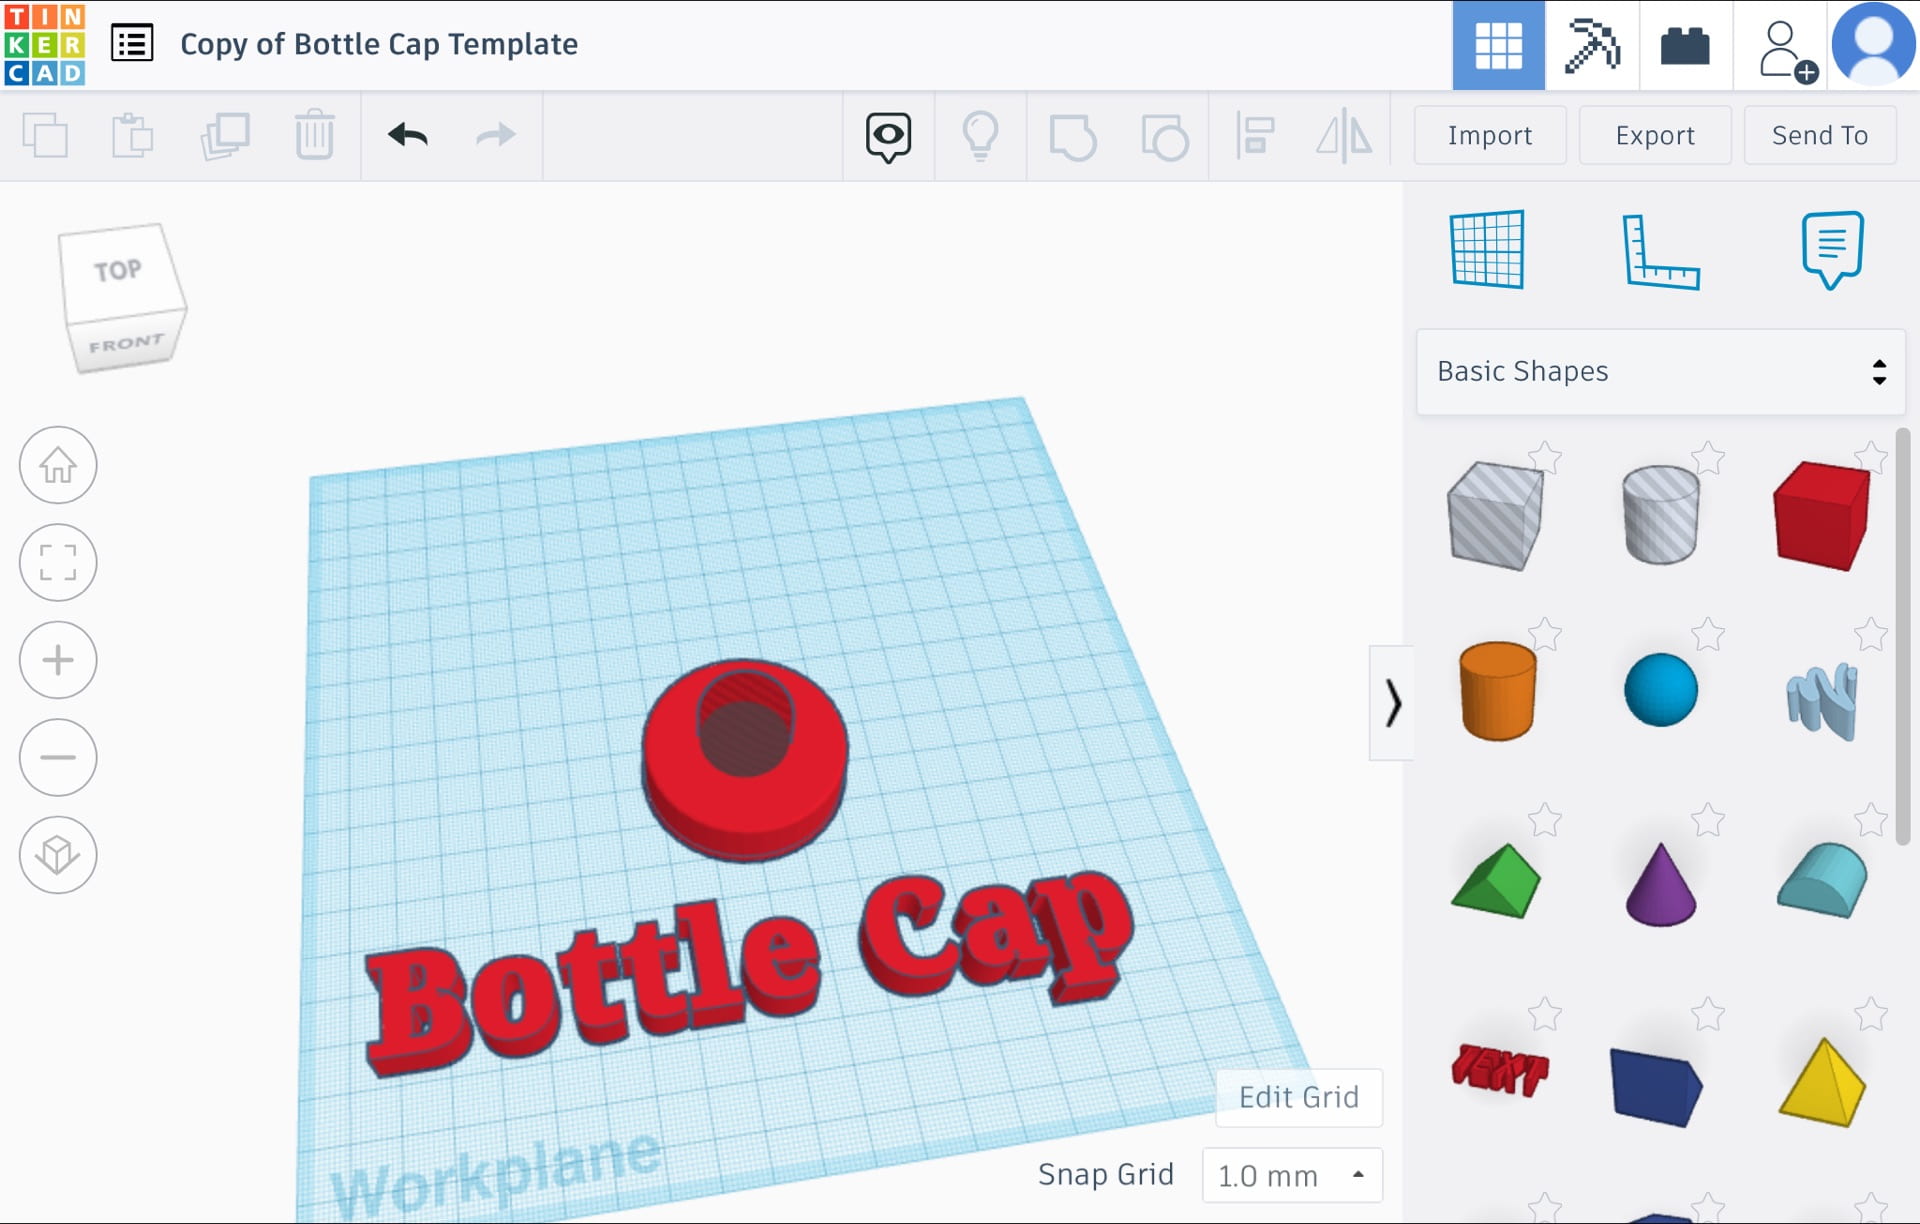Select the Scribble shape
This screenshot has height=1224, width=1920.
[x=1822, y=701]
